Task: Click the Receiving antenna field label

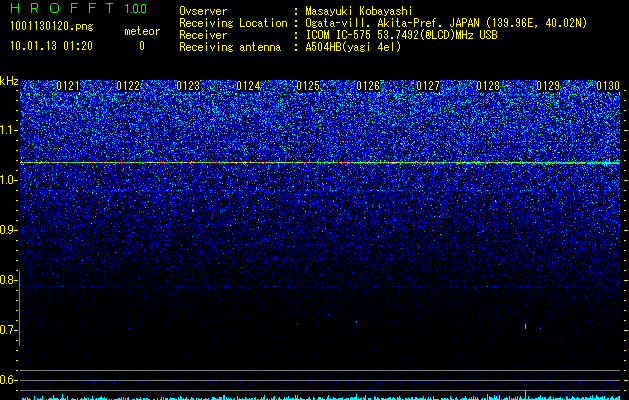Action: coord(230,47)
